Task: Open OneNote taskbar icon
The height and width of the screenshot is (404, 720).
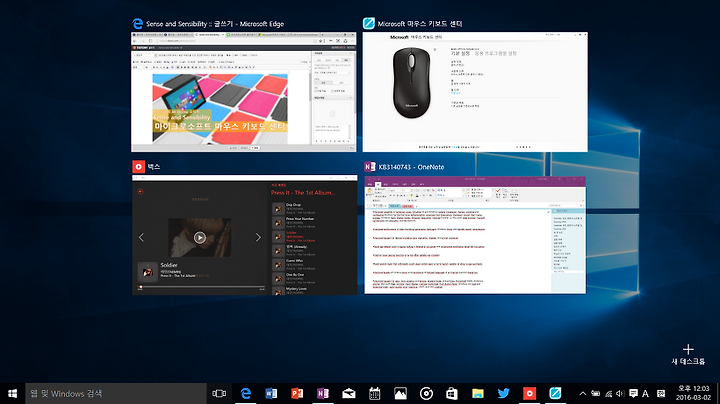Action: point(323,393)
